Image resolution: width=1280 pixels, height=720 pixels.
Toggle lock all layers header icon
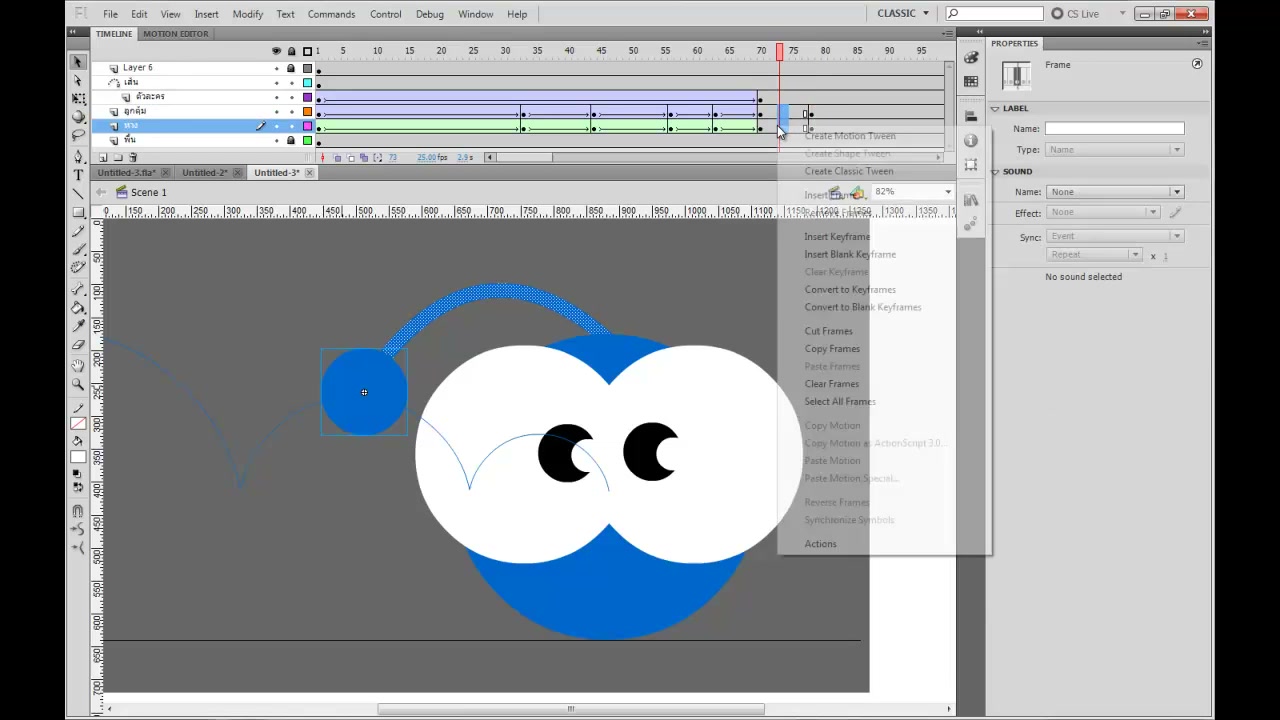pyautogui.click(x=292, y=51)
